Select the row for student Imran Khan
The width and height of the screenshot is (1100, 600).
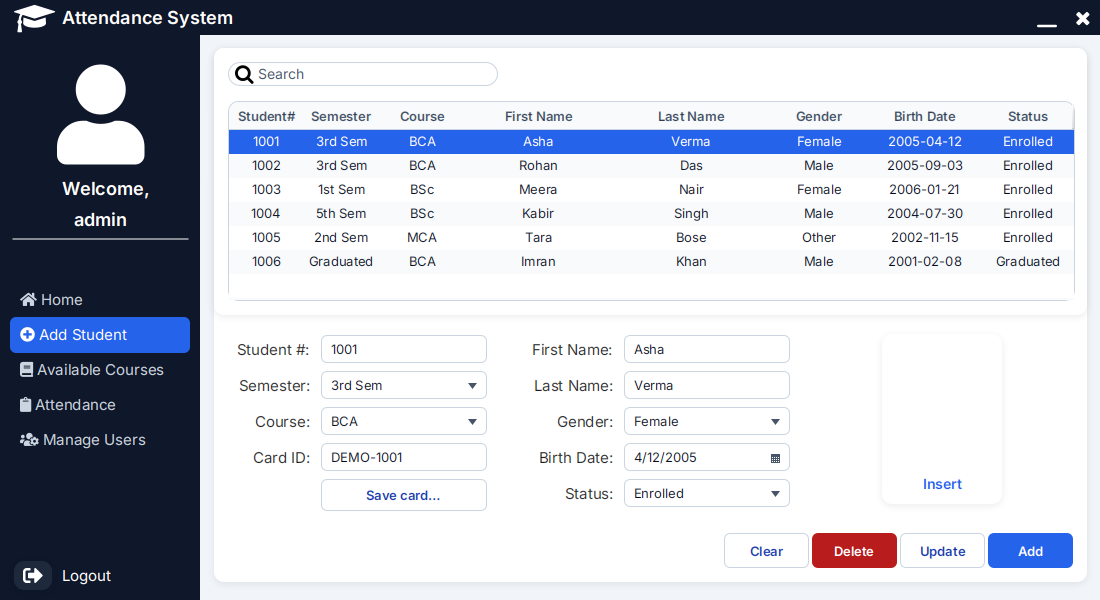point(651,261)
